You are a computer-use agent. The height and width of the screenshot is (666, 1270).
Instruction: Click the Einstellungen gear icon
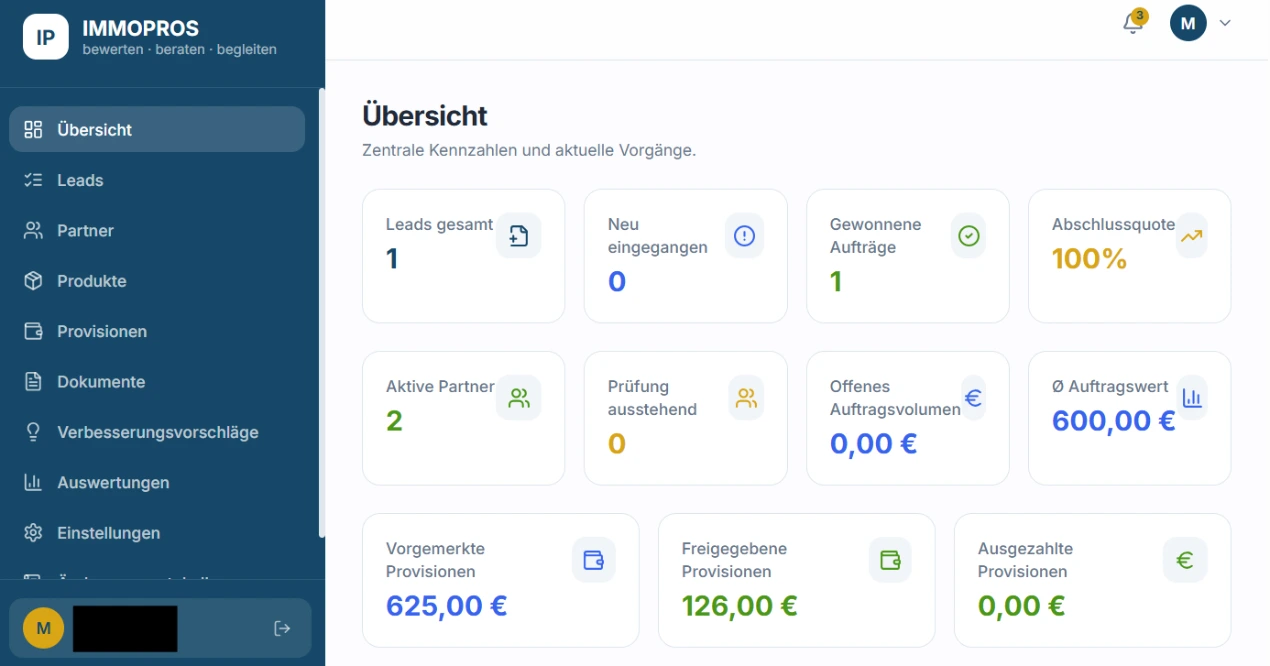(x=33, y=533)
